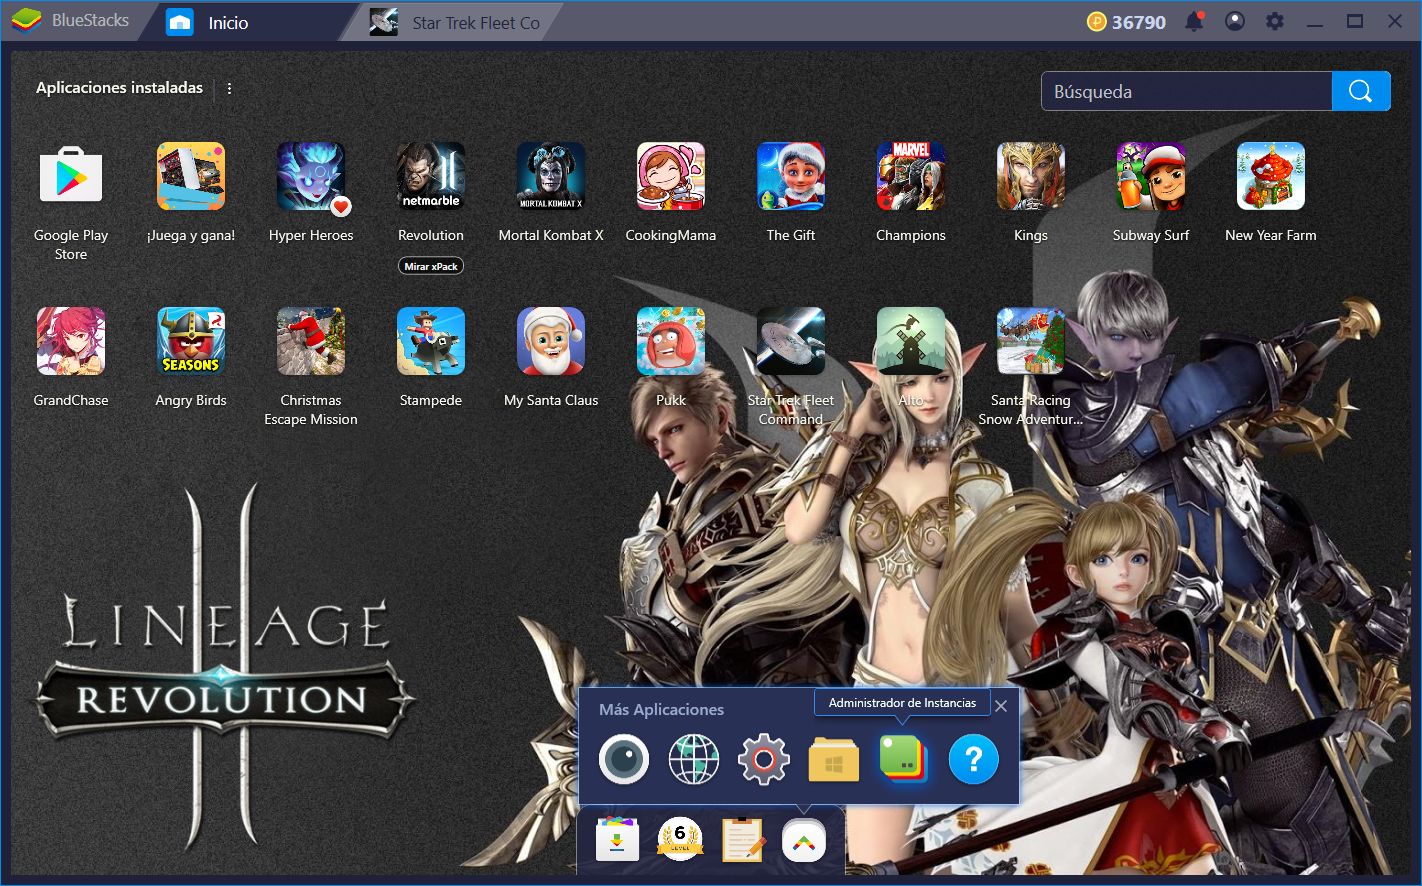Toggle the Más Aplicaciones dock button

point(805,840)
